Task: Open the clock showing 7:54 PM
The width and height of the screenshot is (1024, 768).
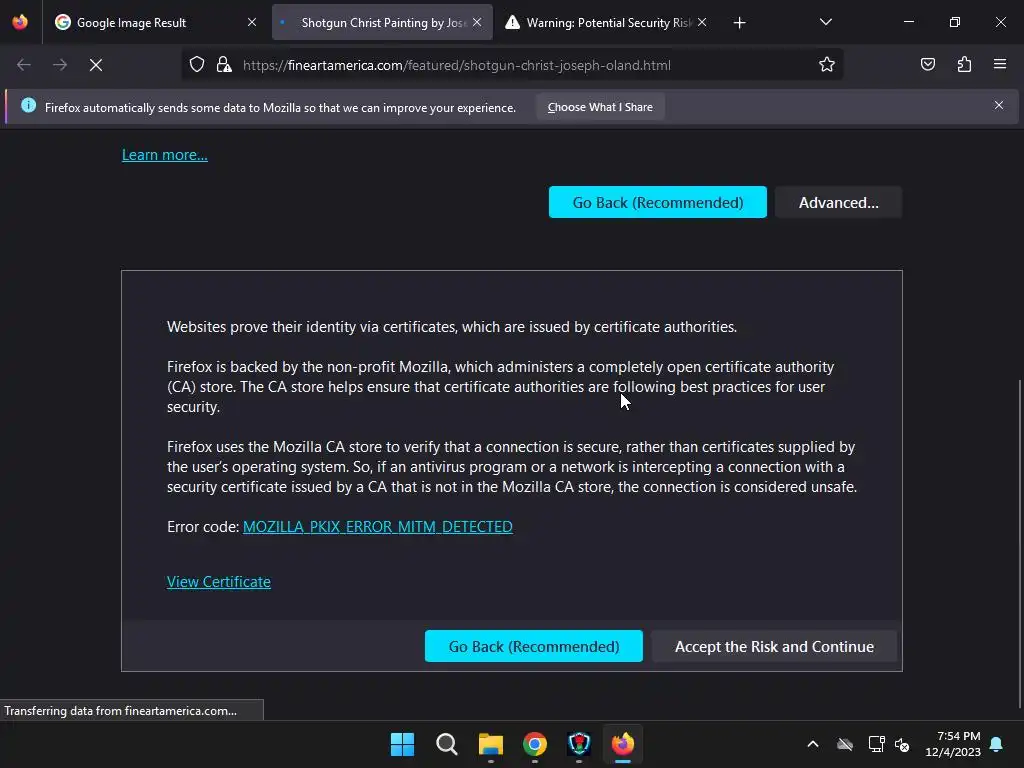Action: coord(953,744)
